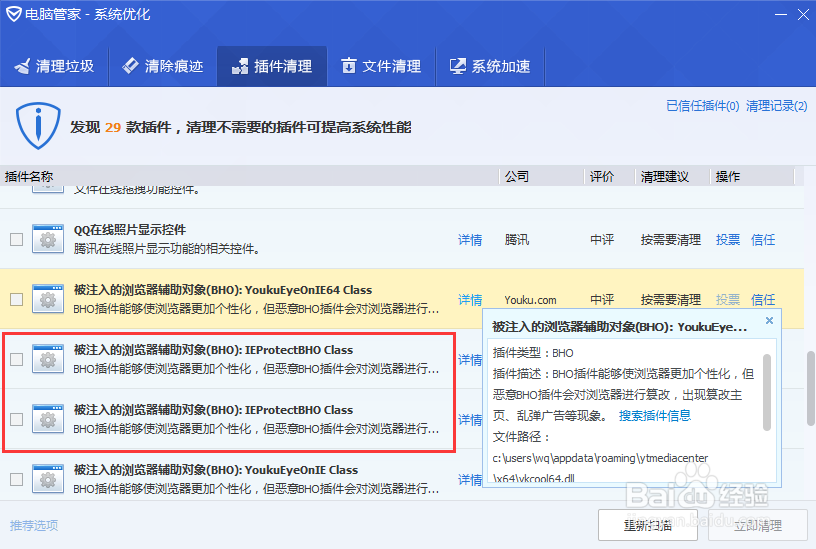Open 已信任插件(0) list
Image resolution: width=816 pixels, height=549 pixels.
pos(703,106)
